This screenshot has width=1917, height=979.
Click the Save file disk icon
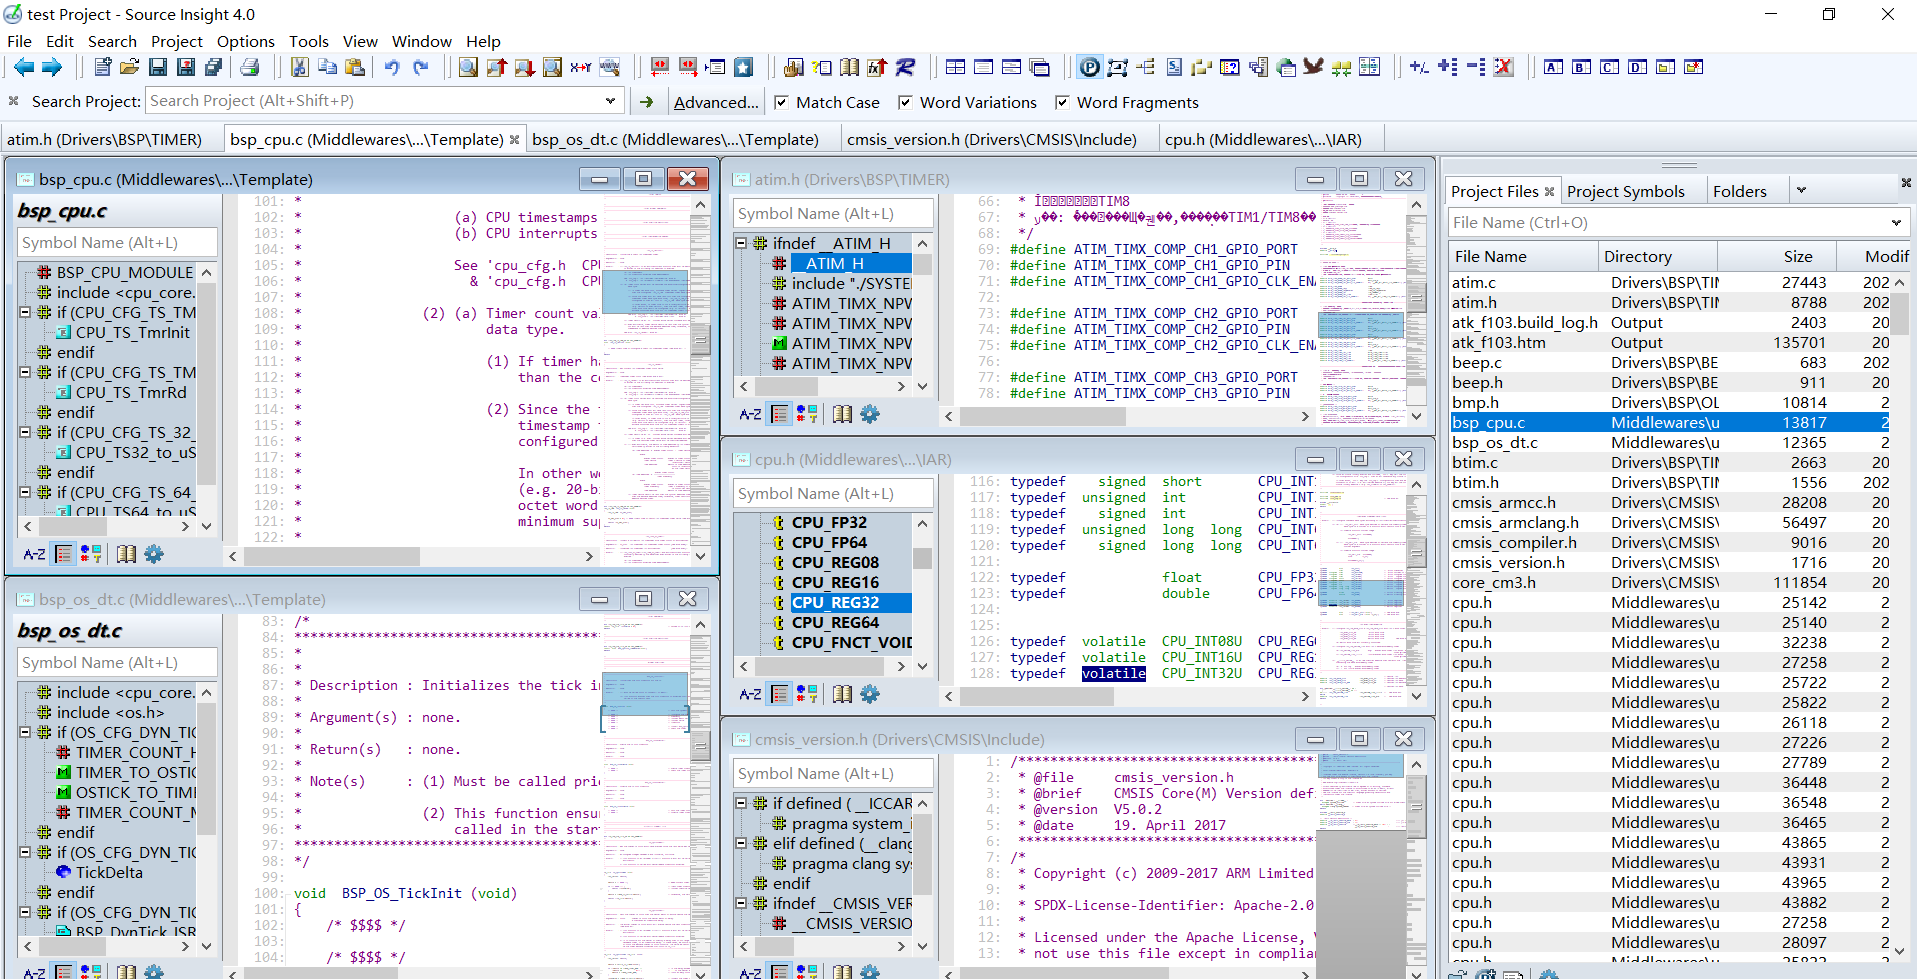point(157,67)
